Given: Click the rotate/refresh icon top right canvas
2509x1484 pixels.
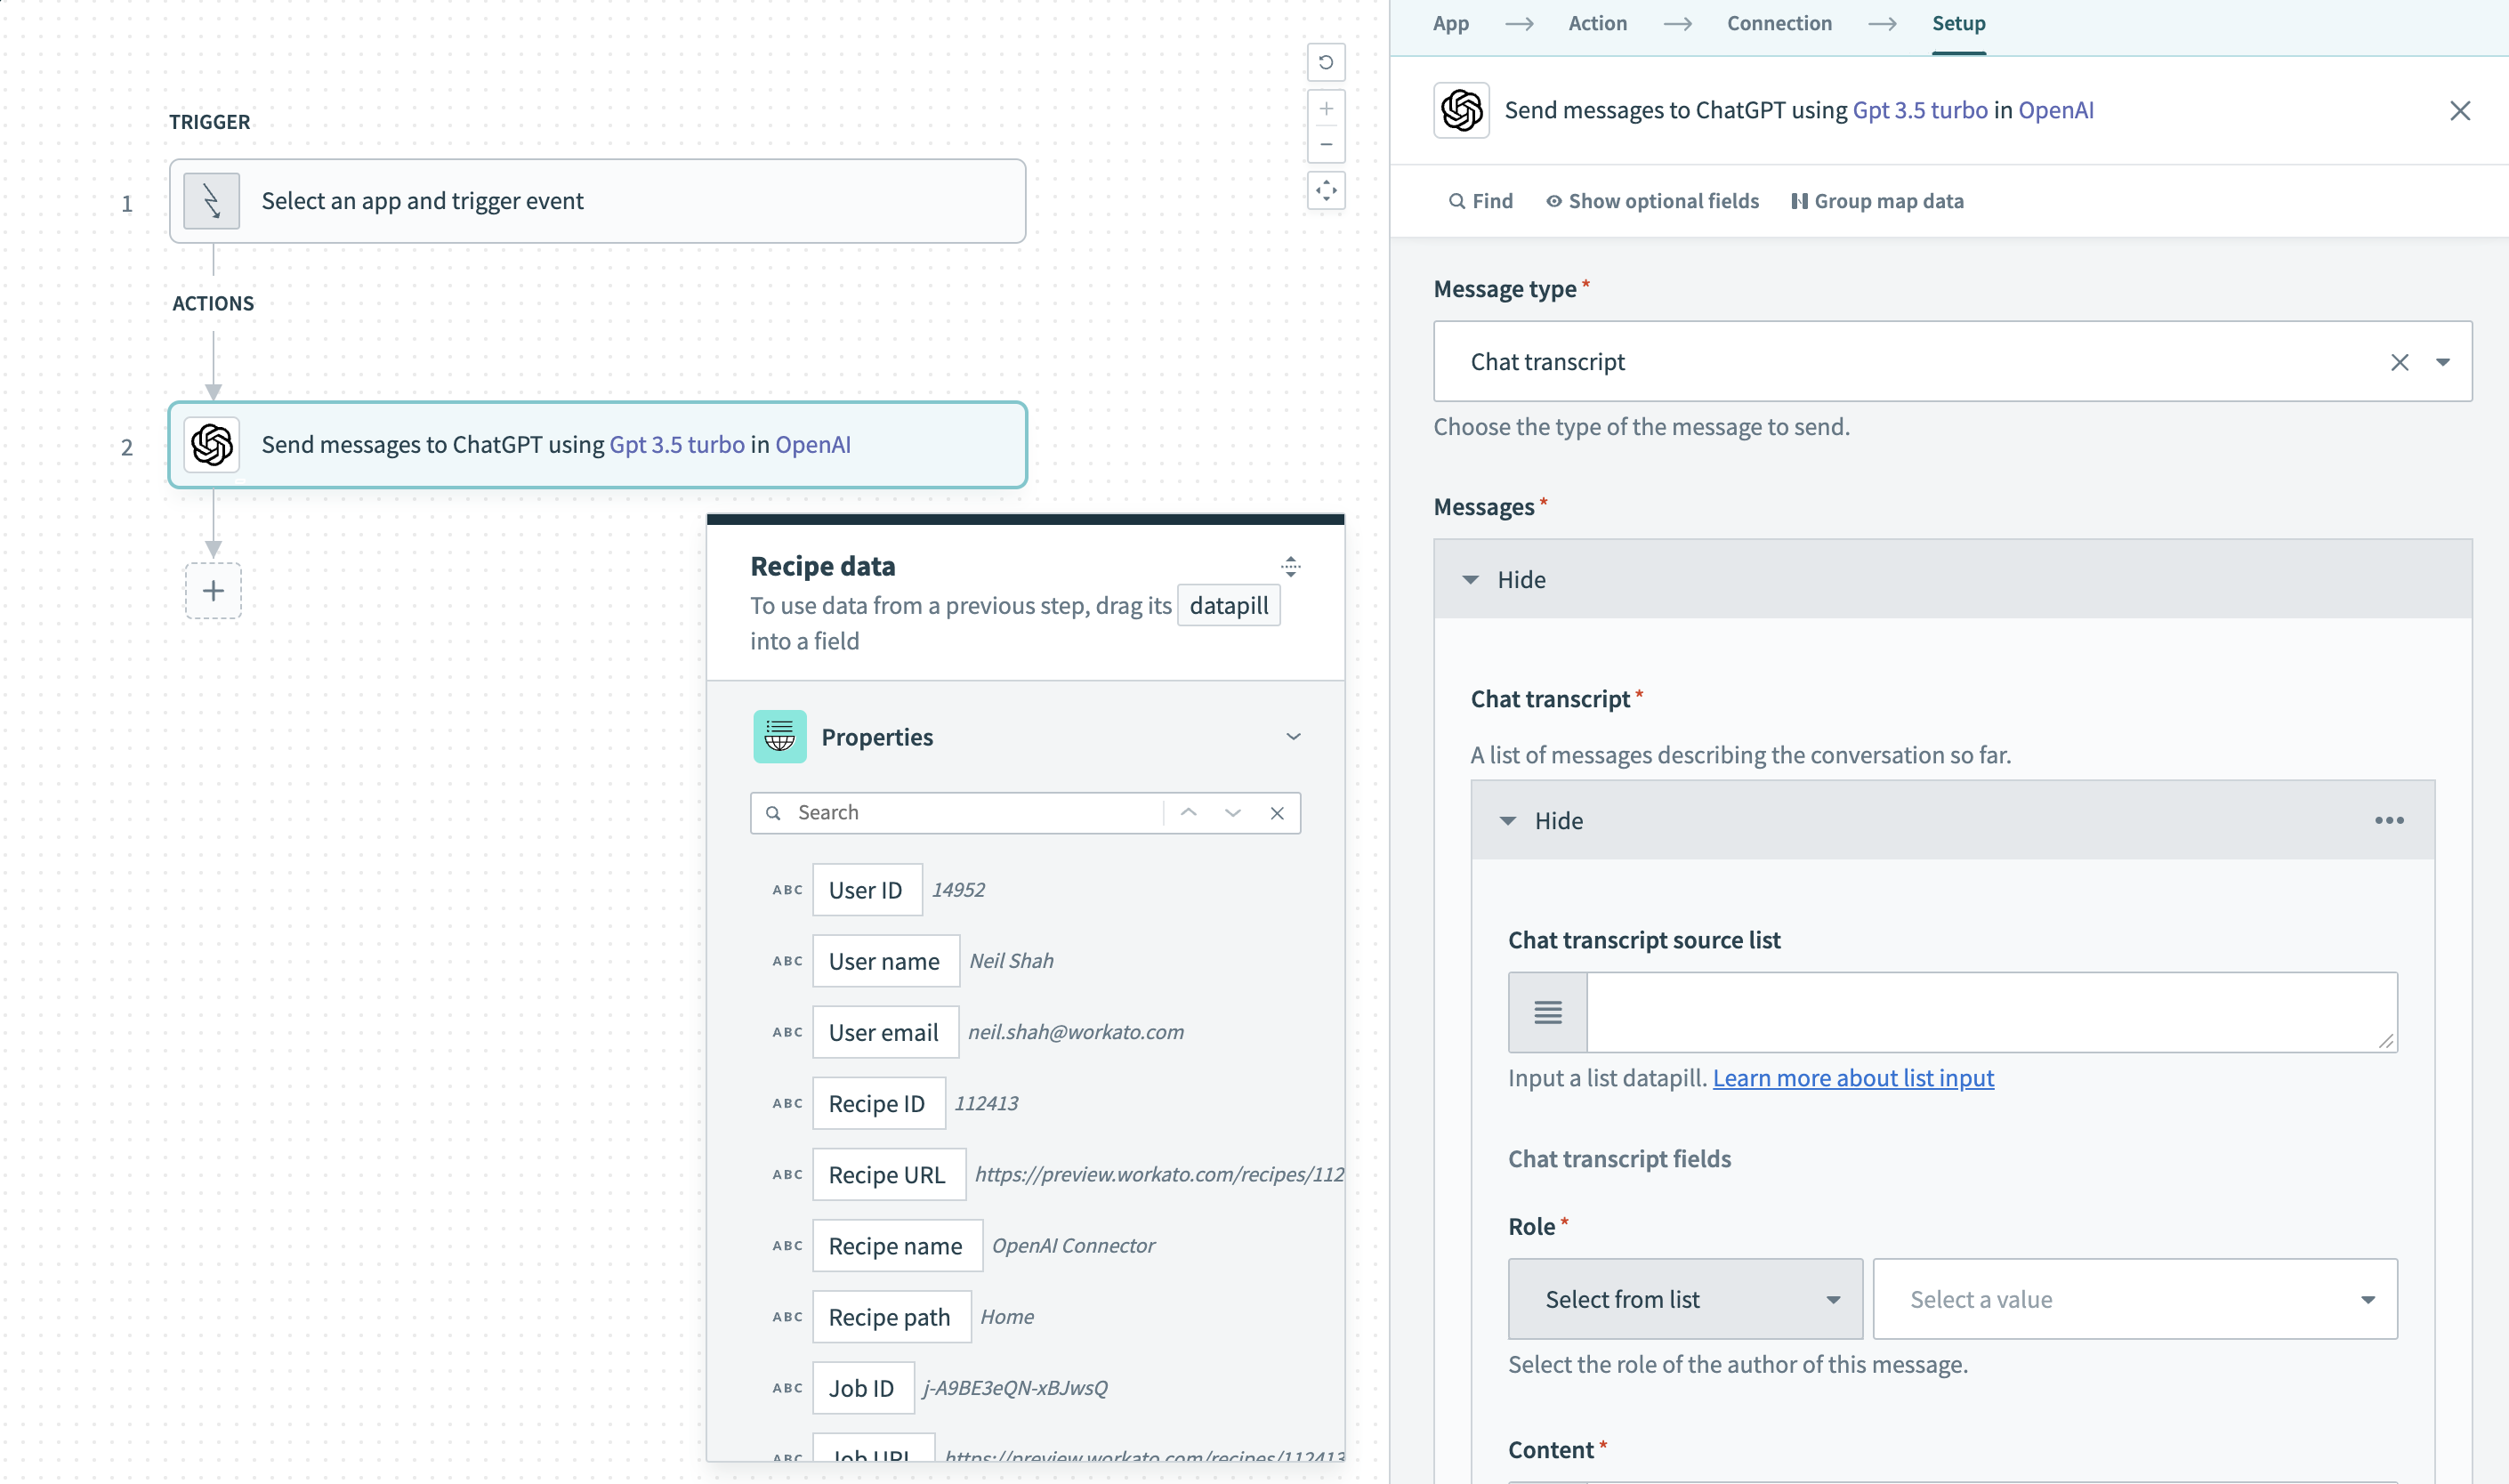Looking at the screenshot, I should (x=1325, y=63).
